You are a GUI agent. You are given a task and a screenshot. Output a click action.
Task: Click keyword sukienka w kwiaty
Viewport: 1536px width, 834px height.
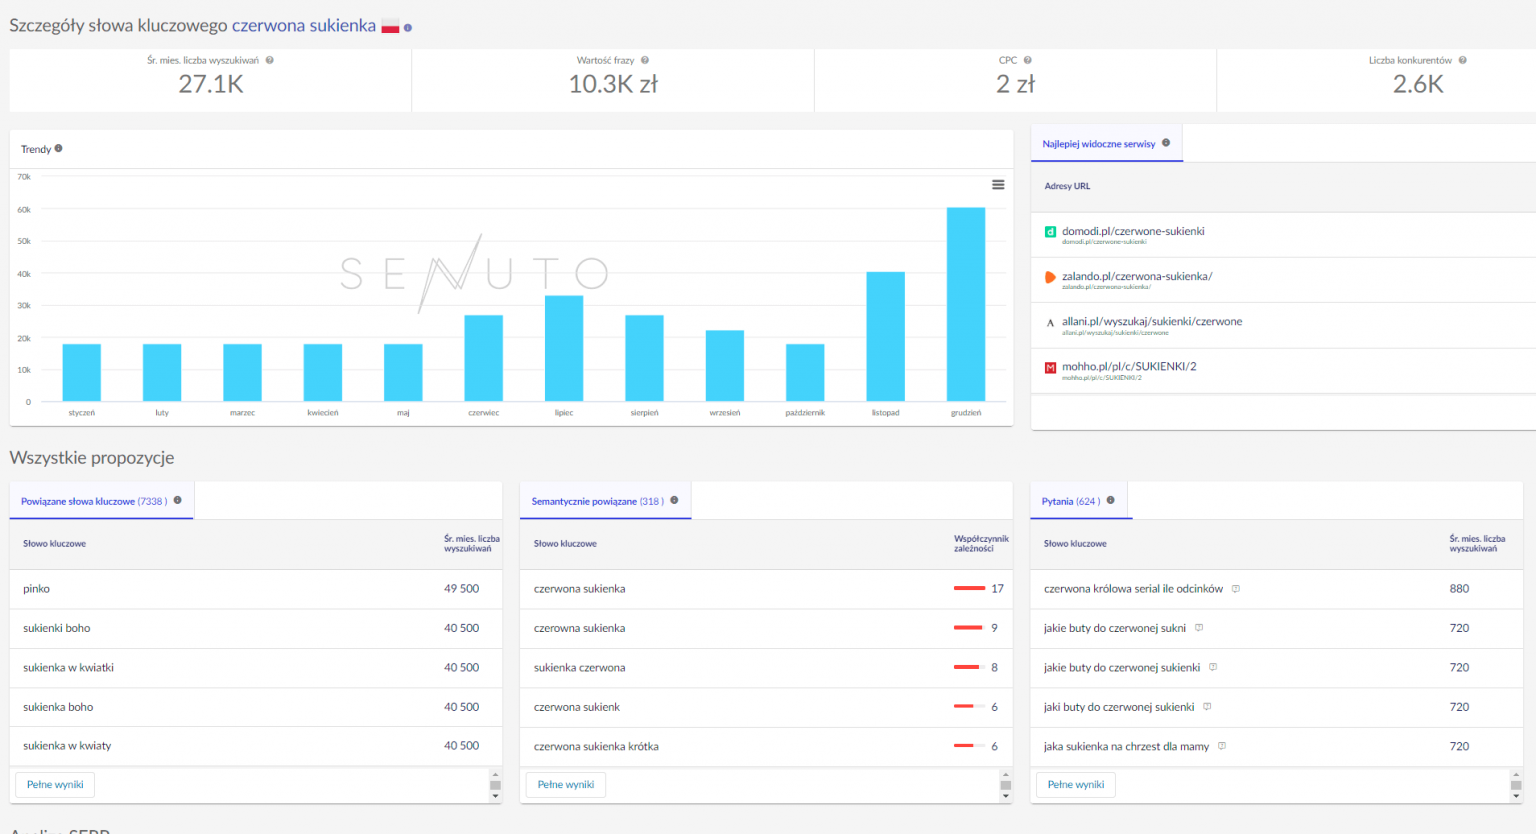tap(67, 746)
